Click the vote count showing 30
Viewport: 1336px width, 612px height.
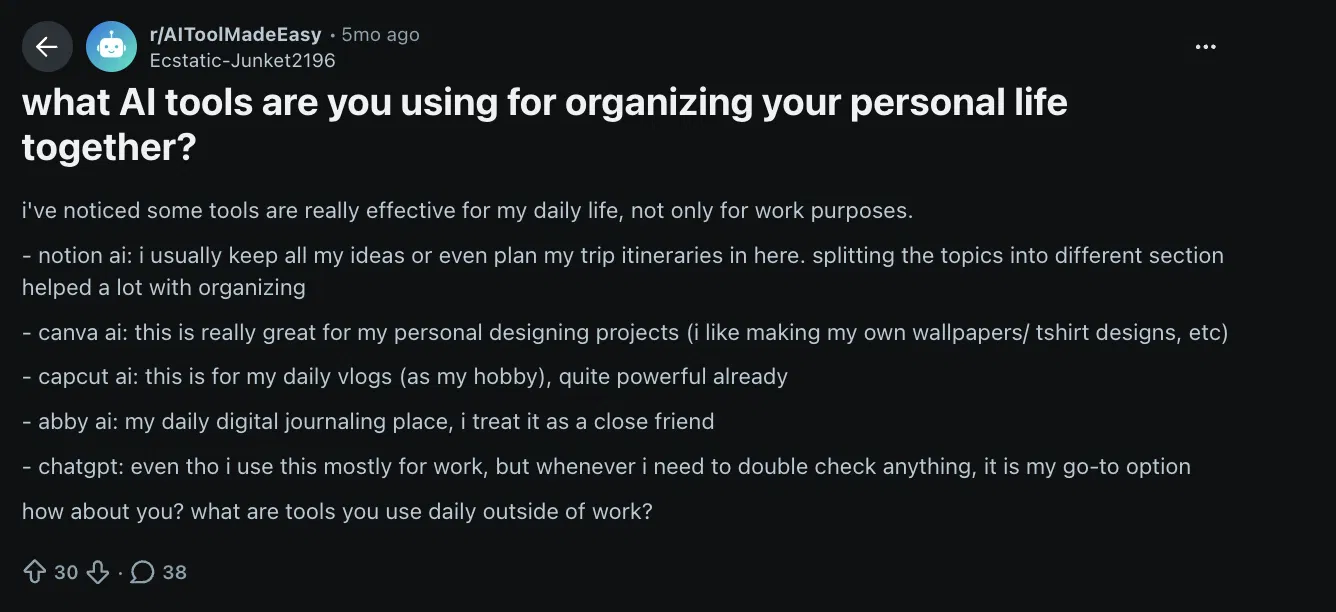(66, 572)
